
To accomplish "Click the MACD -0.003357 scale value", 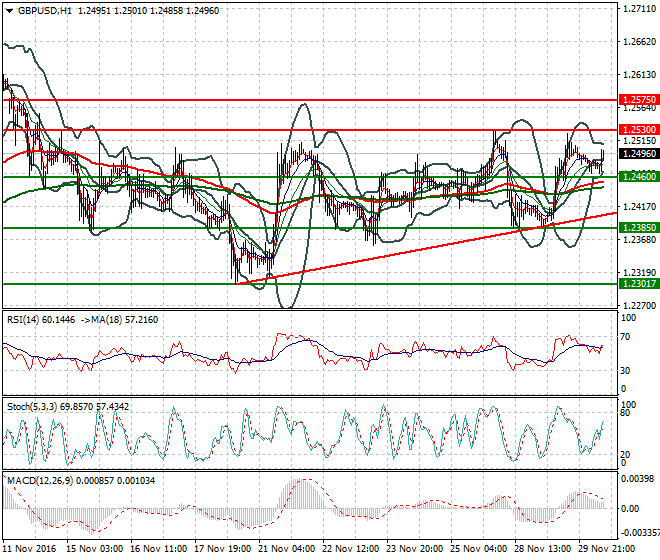I will [640, 533].
